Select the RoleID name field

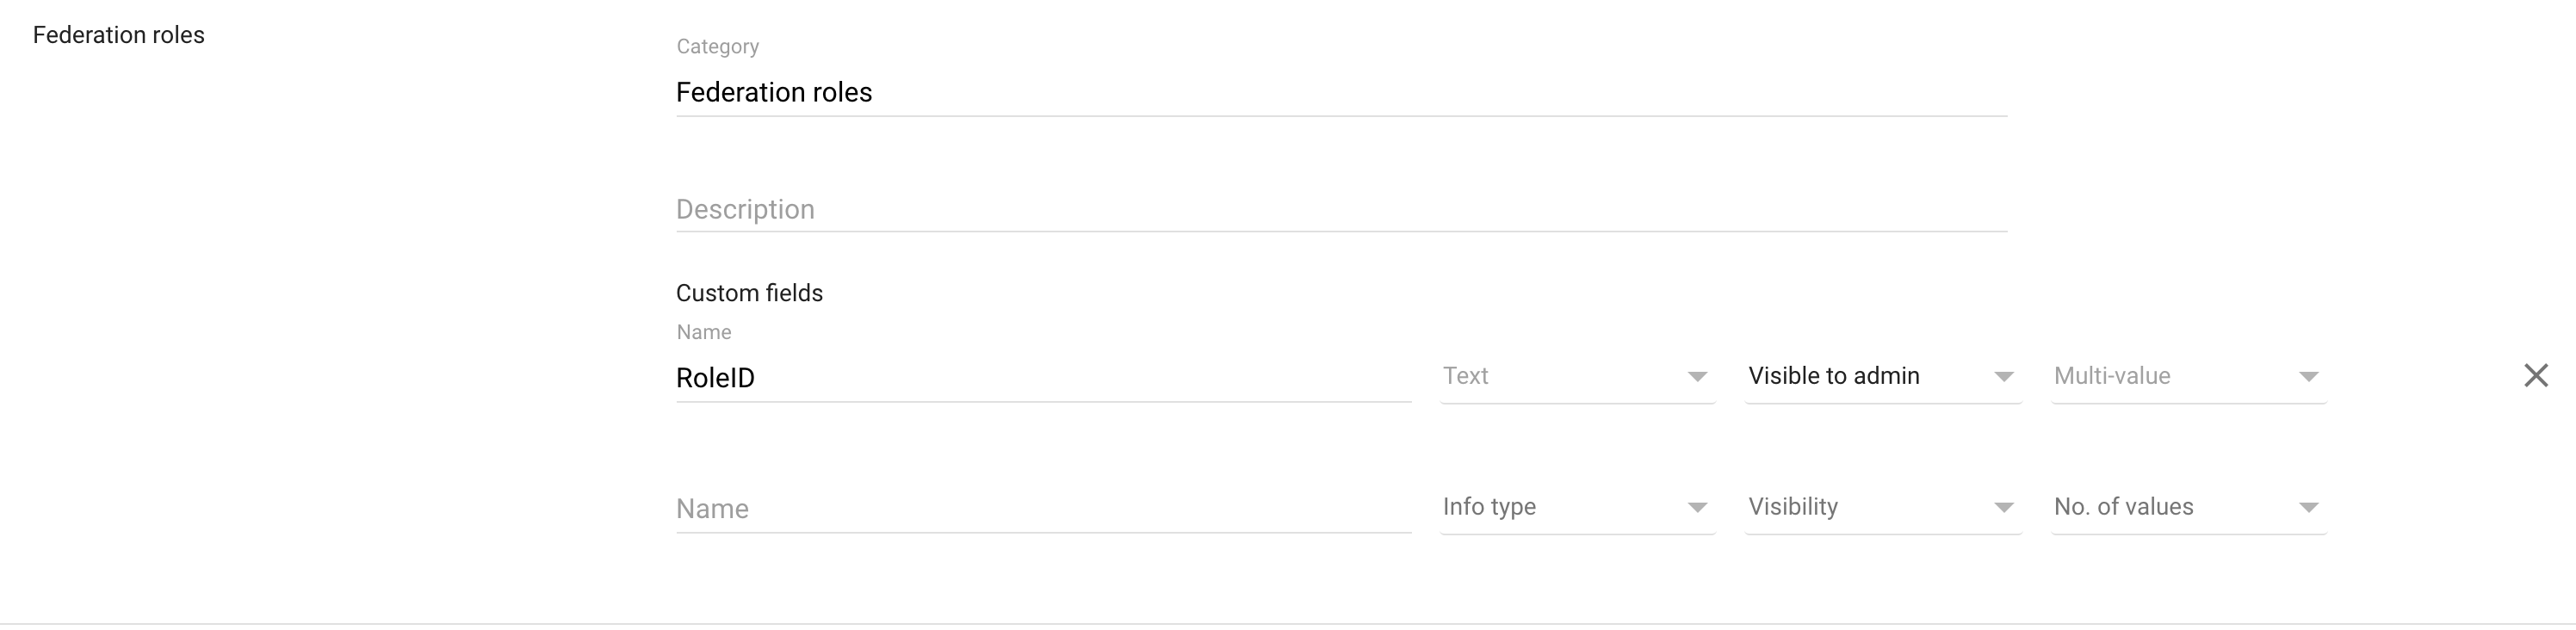[x=1040, y=377]
